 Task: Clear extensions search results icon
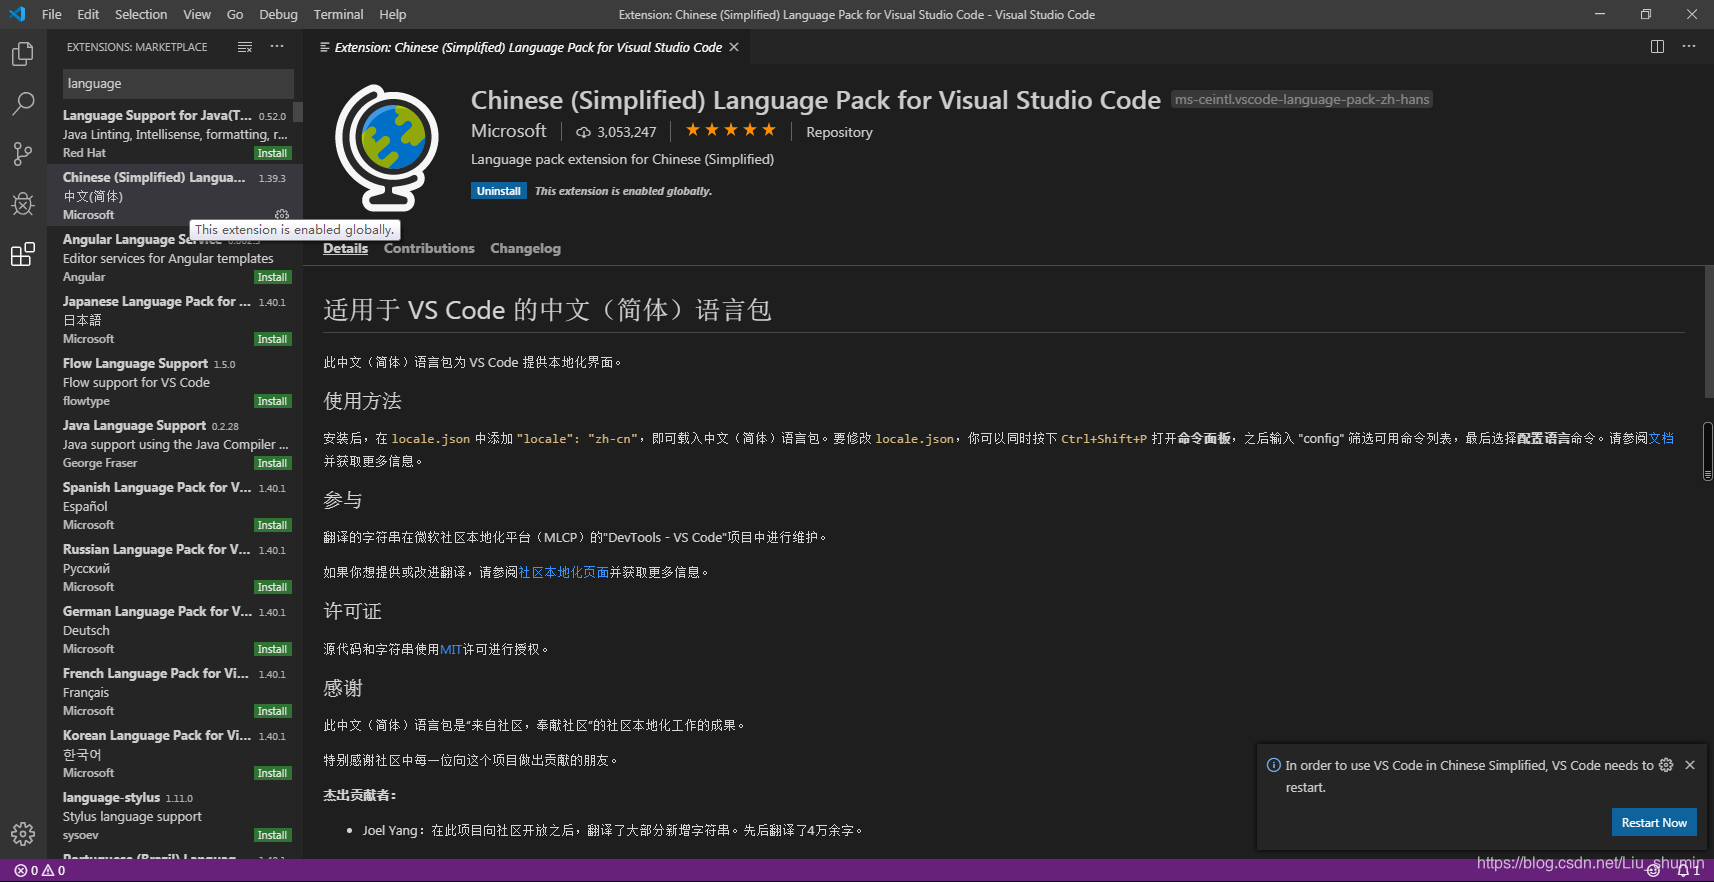245,47
